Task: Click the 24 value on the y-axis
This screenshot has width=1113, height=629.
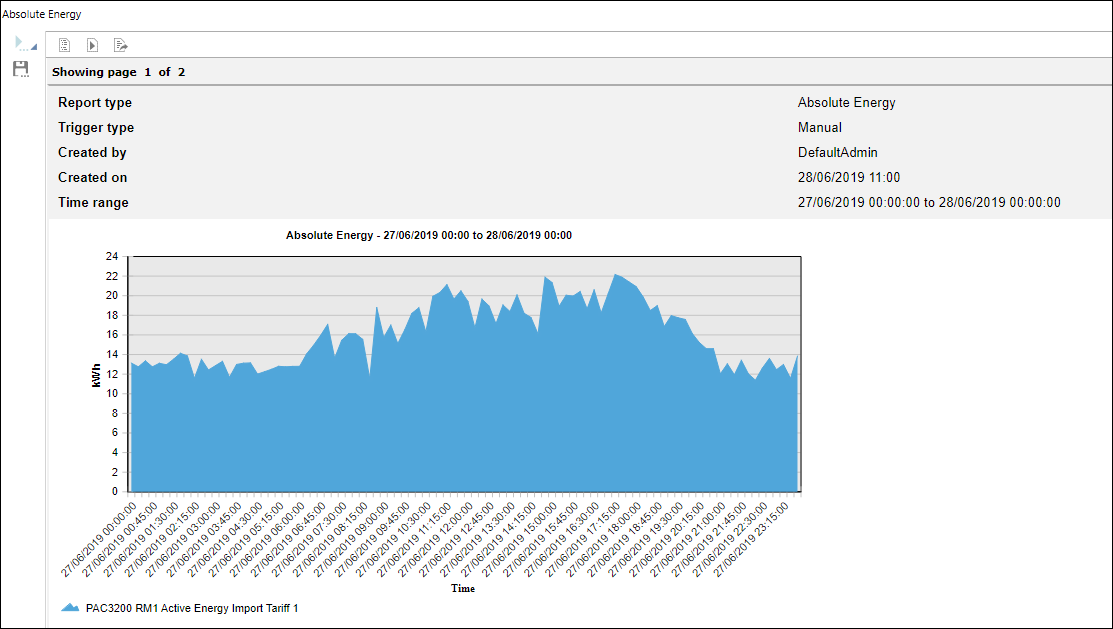Action: coord(112,256)
